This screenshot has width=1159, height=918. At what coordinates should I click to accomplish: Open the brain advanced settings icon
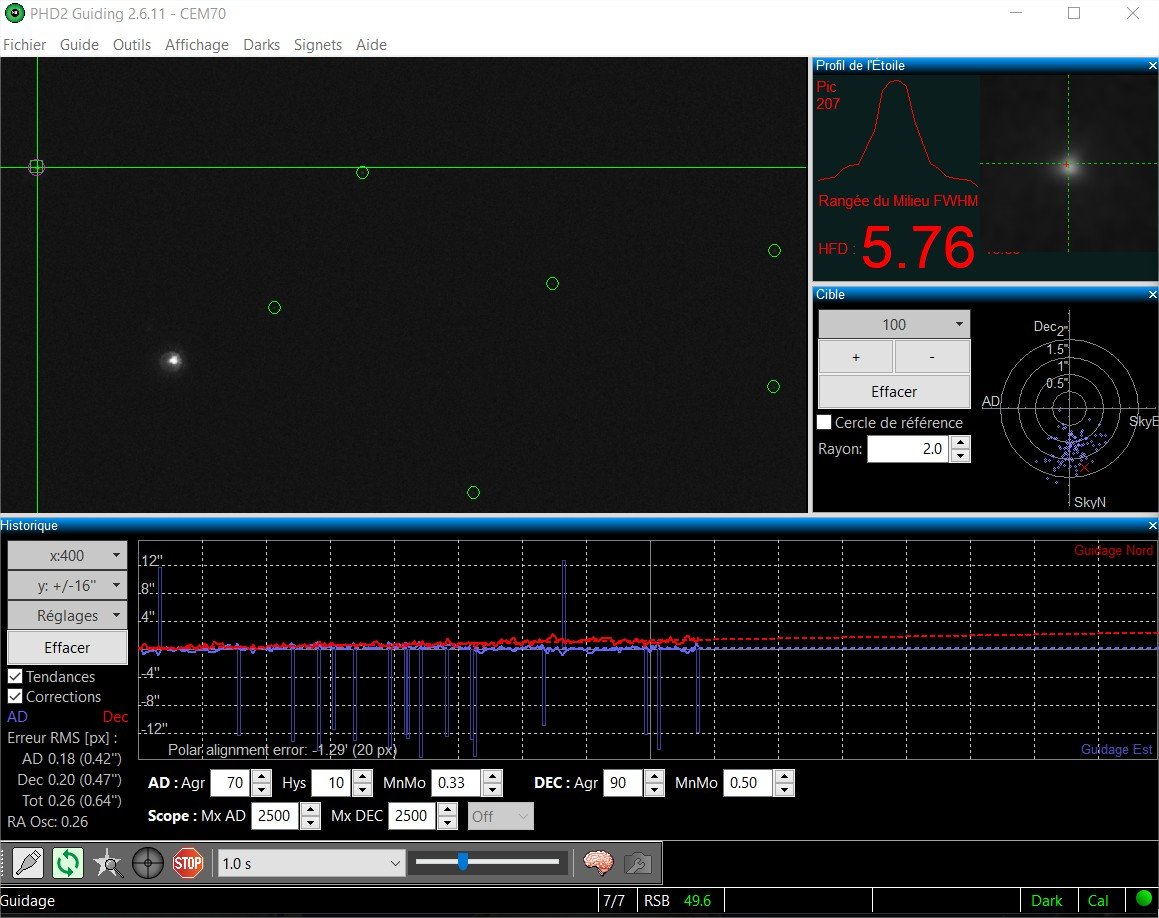coord(598,863)
